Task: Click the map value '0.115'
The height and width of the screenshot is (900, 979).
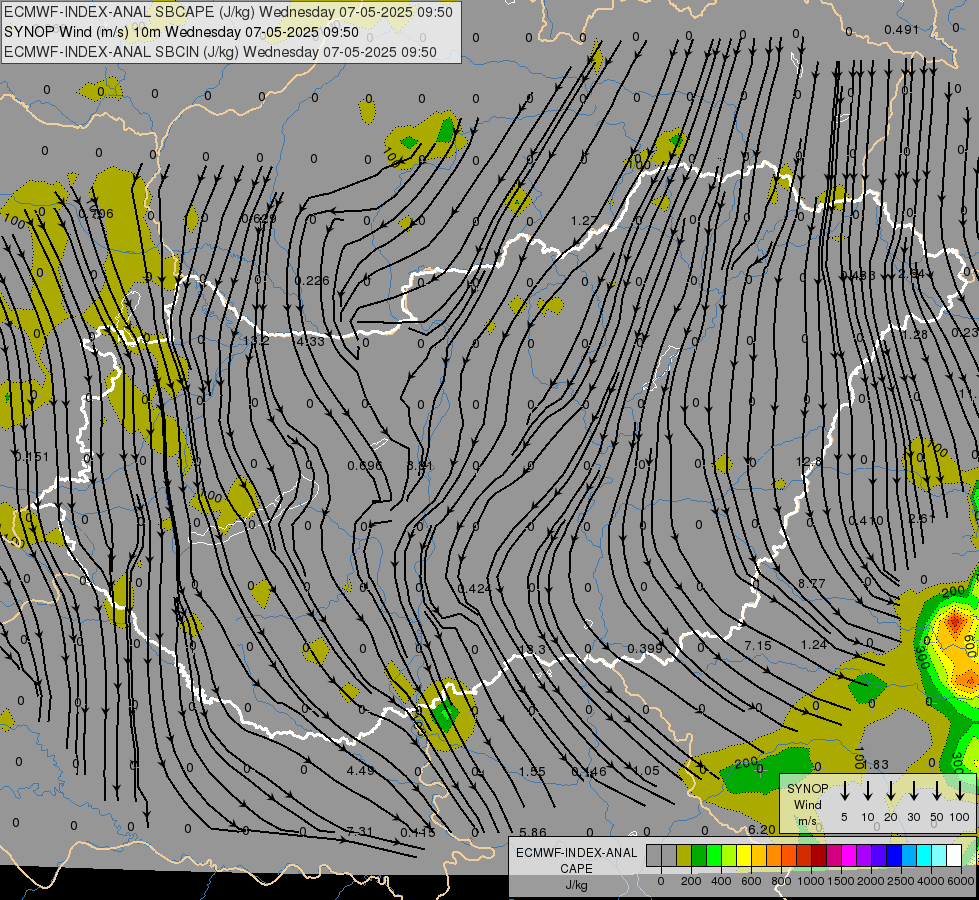Action: (x=417, y=833)
